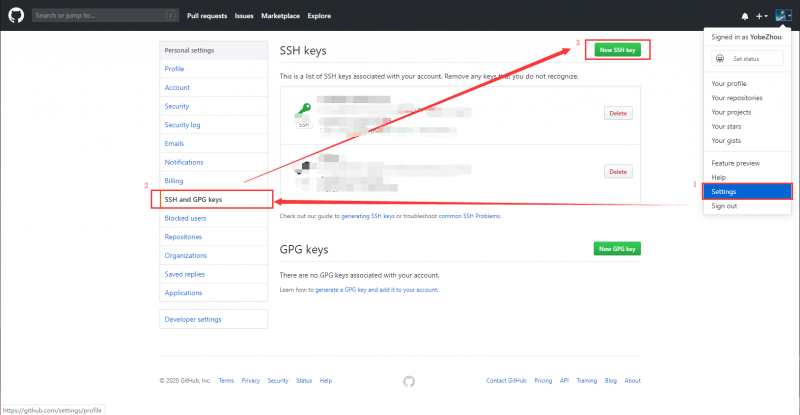Open the API footer link
Viewport: 800px width, 415px height.
click(564, 381)
